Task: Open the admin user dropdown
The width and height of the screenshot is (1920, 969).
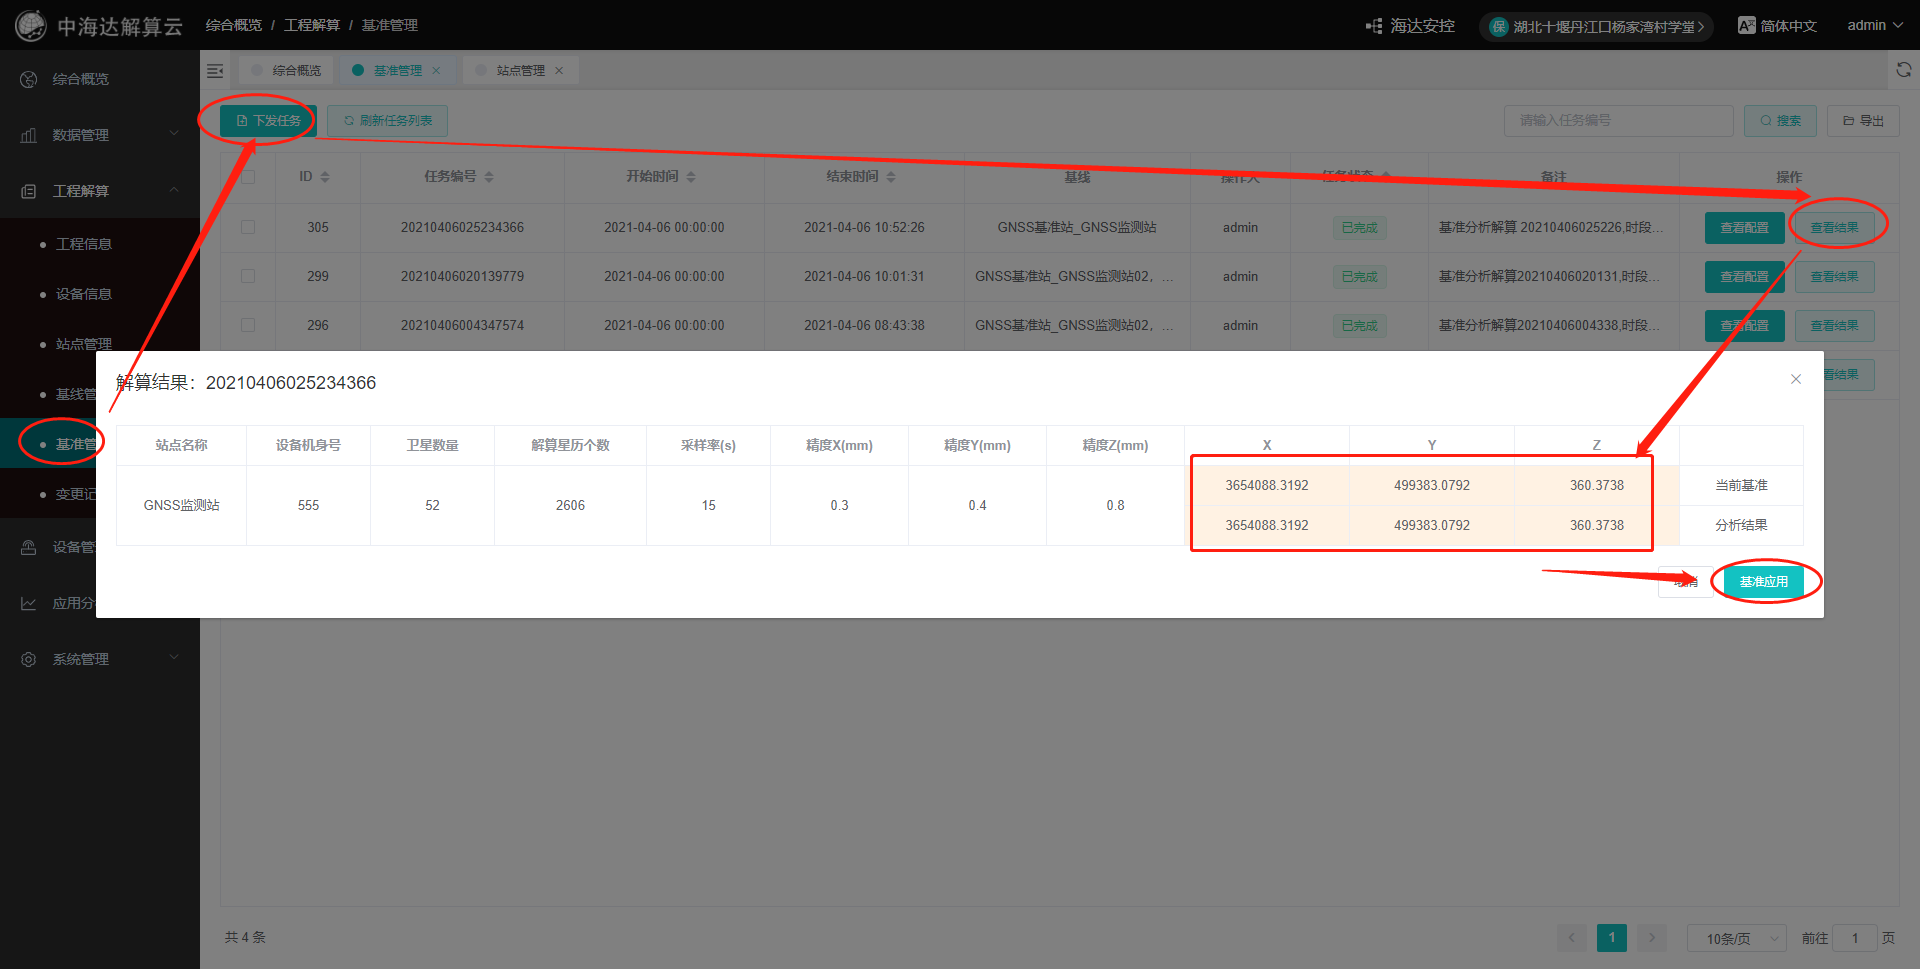Action: (x=1874, y=26)
